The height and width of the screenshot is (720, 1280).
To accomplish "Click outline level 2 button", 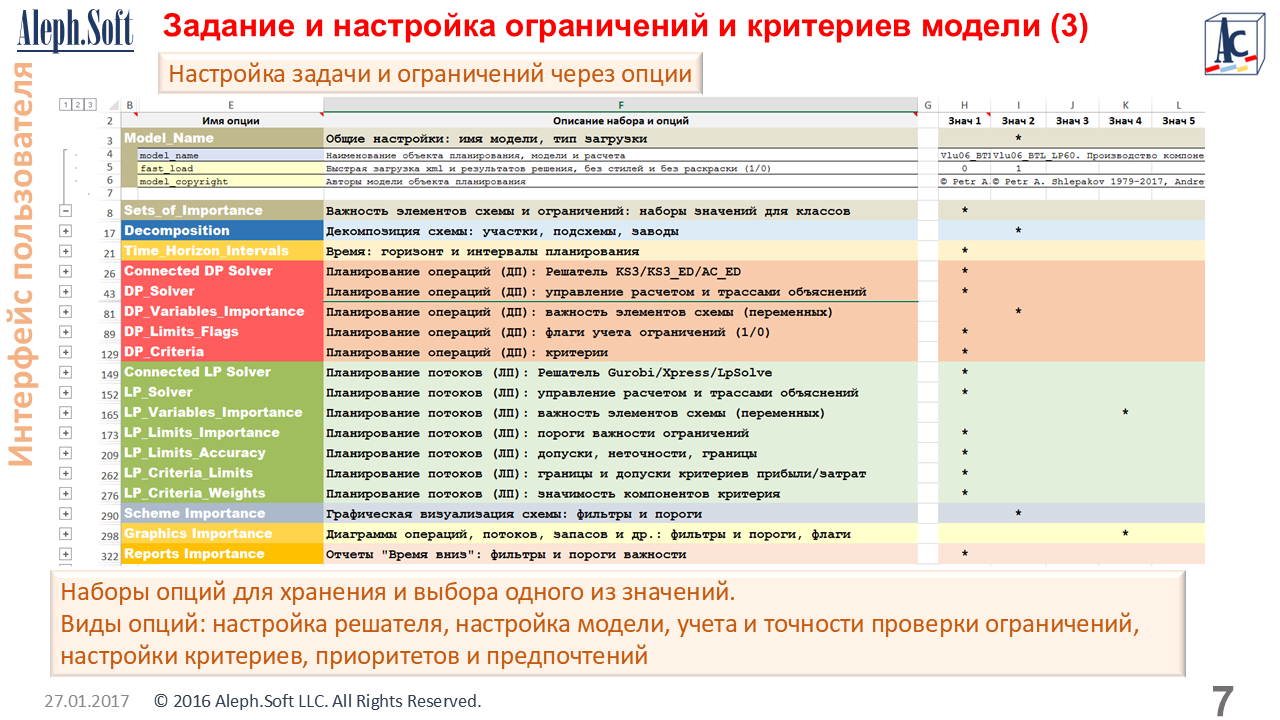I will point(78,104).
